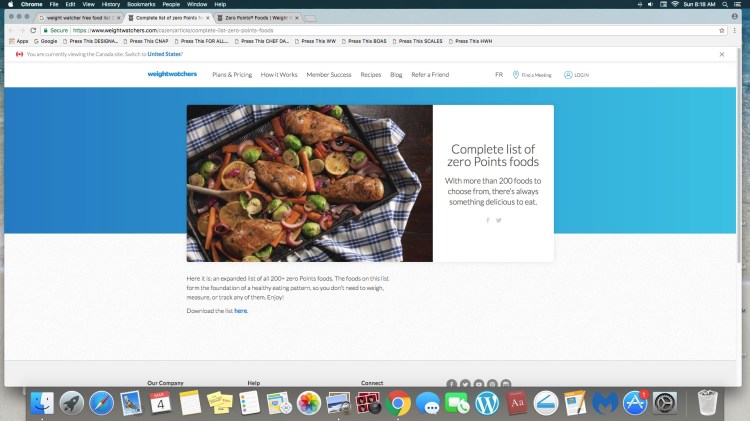Open Google bookmark in bookmarks bar
The width and height of the screenshot is (750, 421).
point(45,41)
